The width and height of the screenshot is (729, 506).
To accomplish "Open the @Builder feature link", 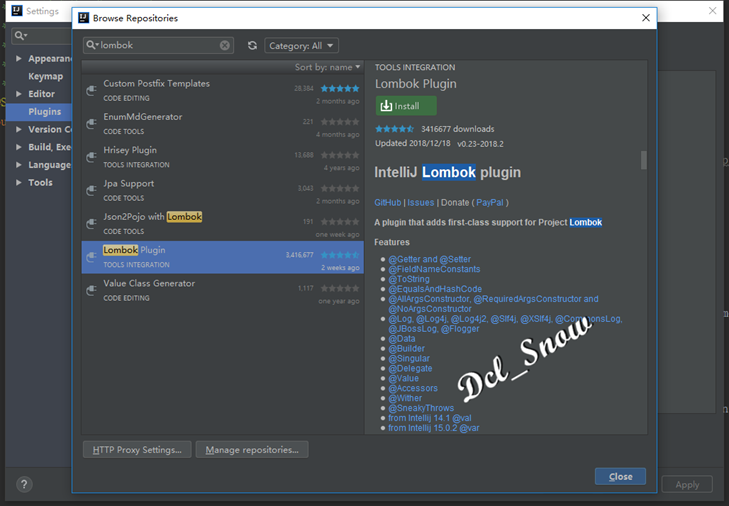I will tap(406, 349).
